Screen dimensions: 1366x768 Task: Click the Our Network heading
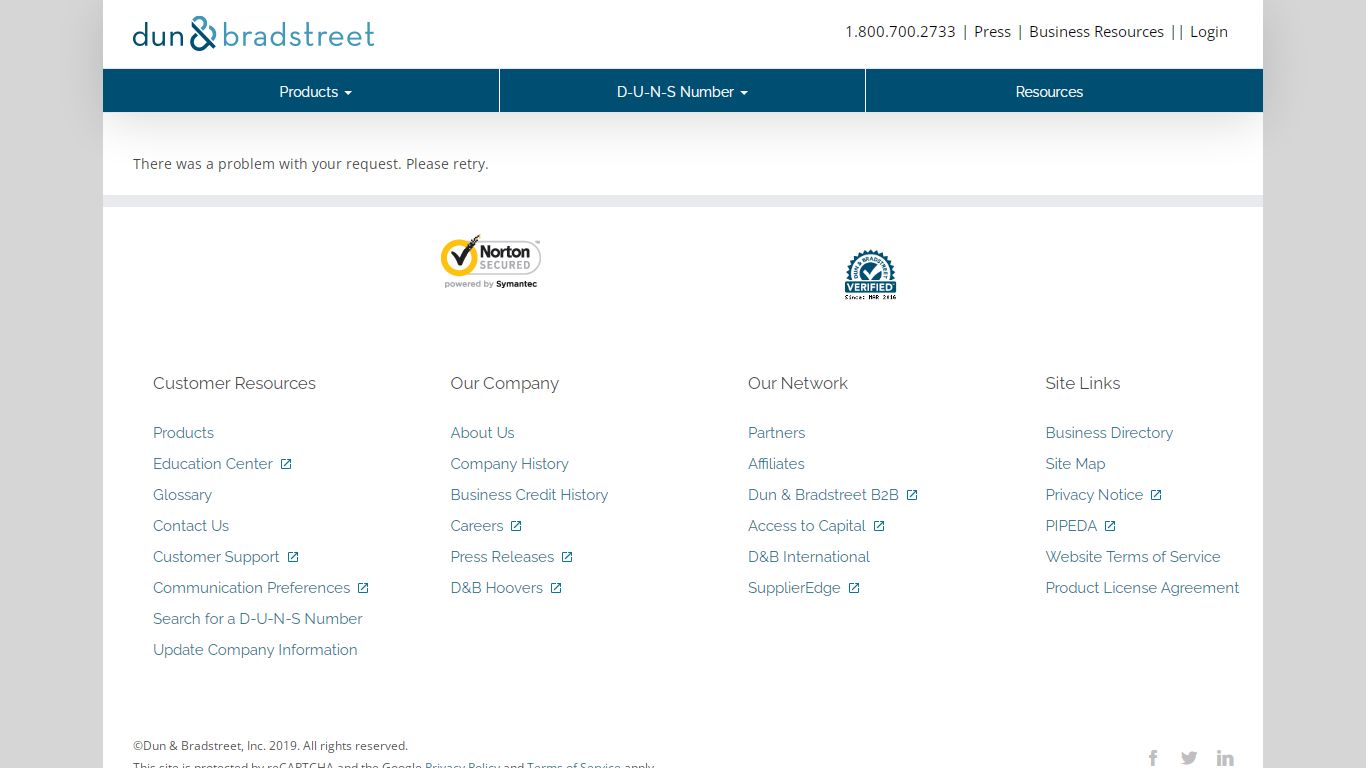tap(798, 383)
